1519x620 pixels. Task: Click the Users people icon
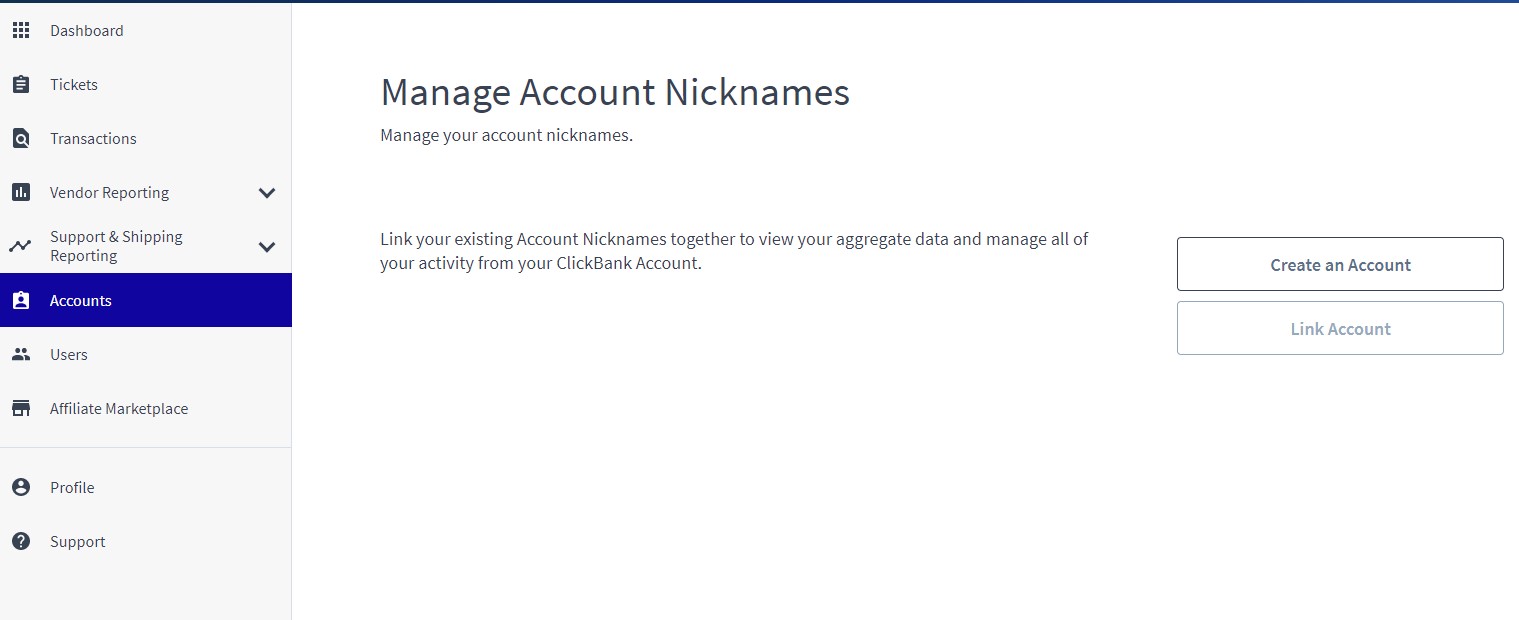(x=20, y=354)
